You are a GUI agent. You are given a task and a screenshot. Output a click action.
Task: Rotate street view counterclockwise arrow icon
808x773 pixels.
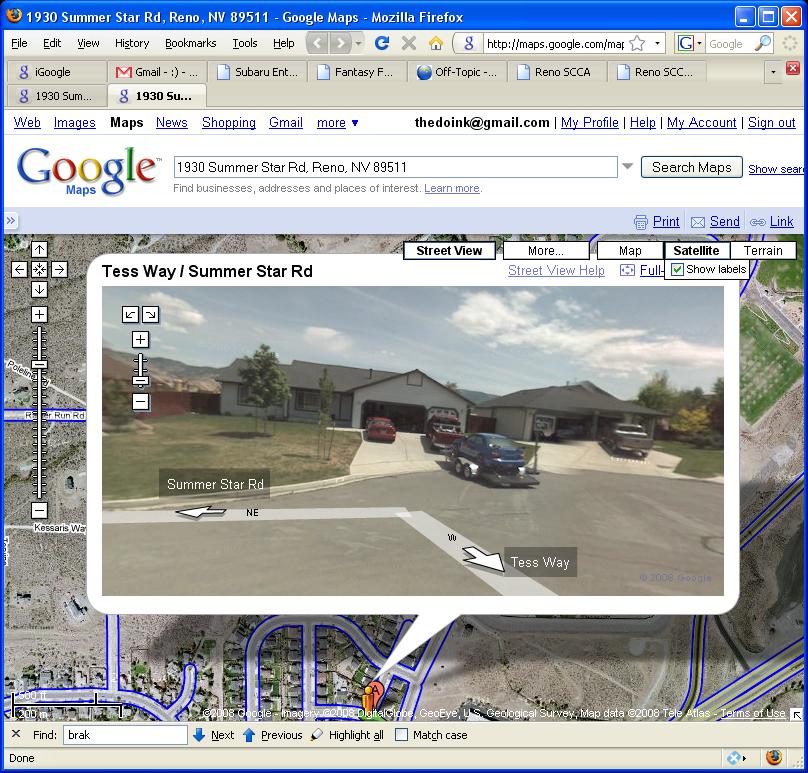pos(131,314)
